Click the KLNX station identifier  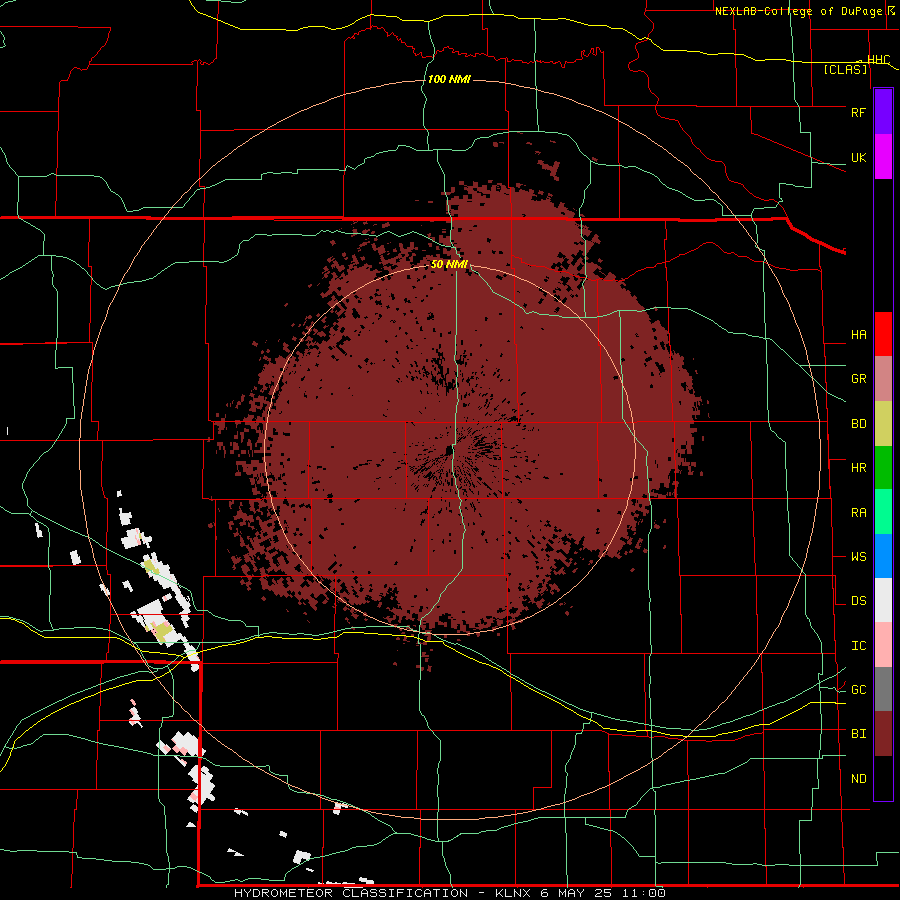coord(515,893)
